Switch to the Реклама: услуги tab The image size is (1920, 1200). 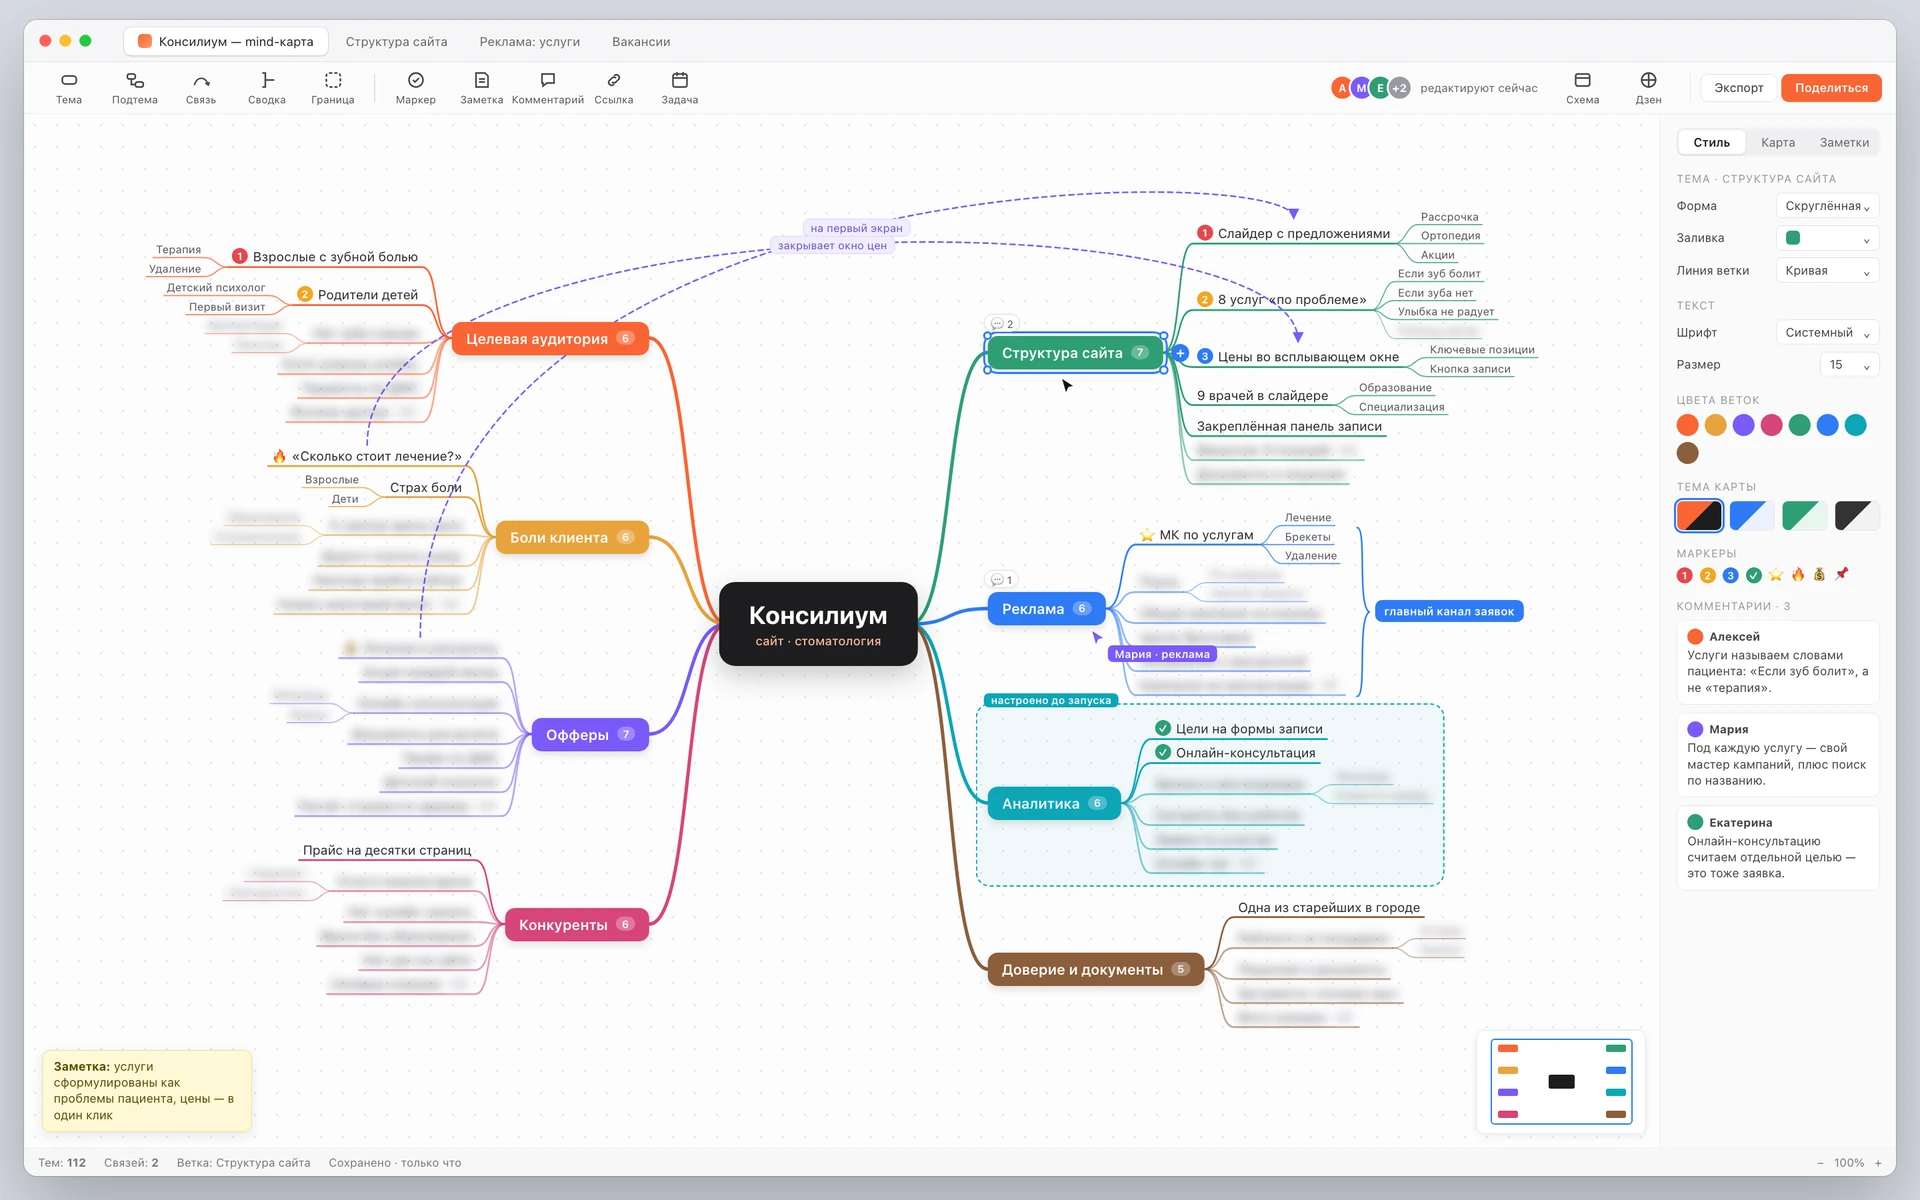pos(530,42)
